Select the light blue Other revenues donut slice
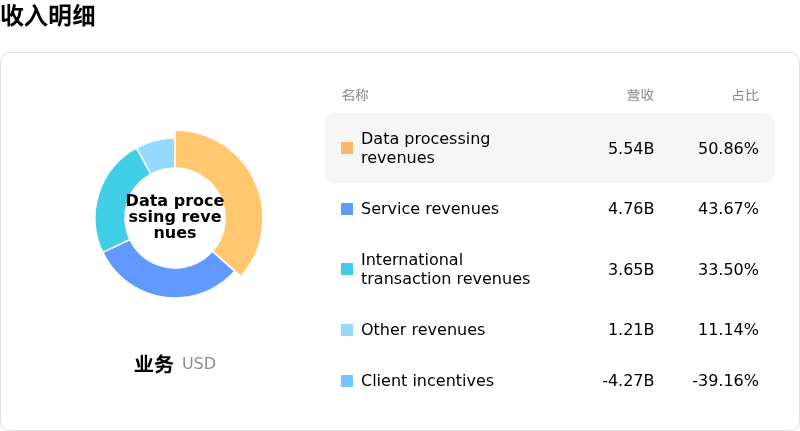The height and width of the screenshot is (431, 800). point(158,152)
